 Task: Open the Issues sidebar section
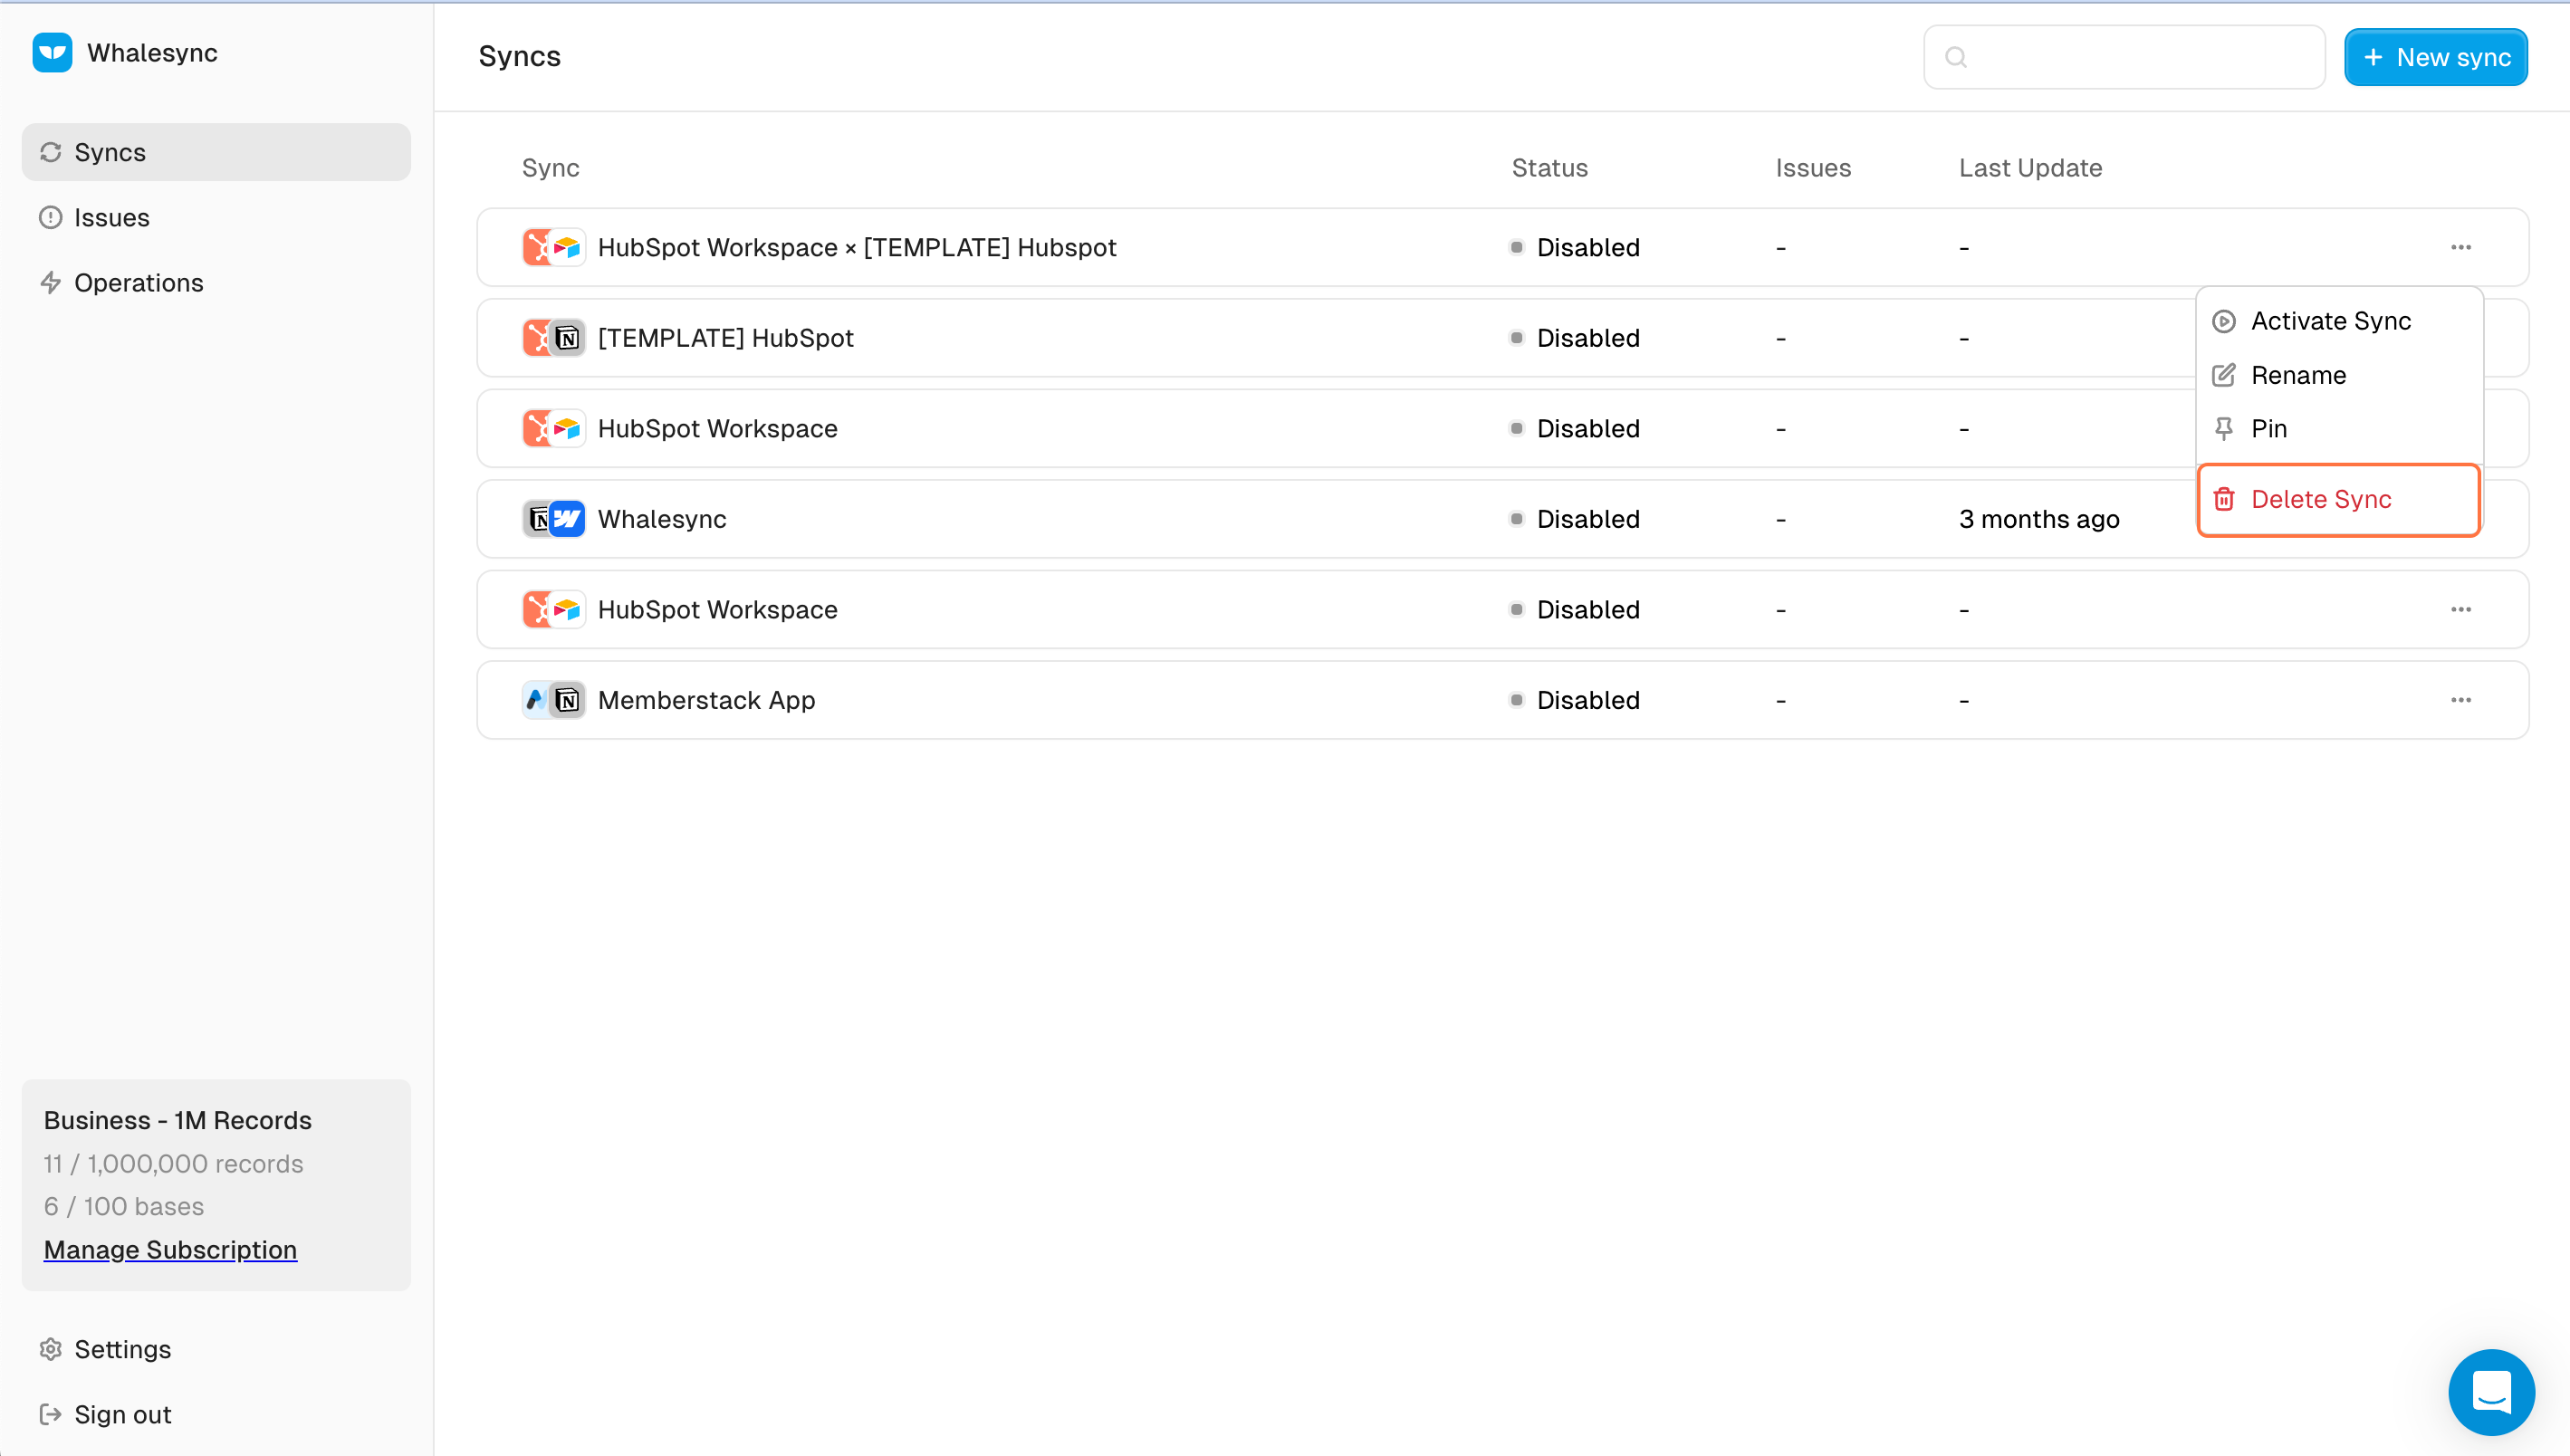point(111,218)
